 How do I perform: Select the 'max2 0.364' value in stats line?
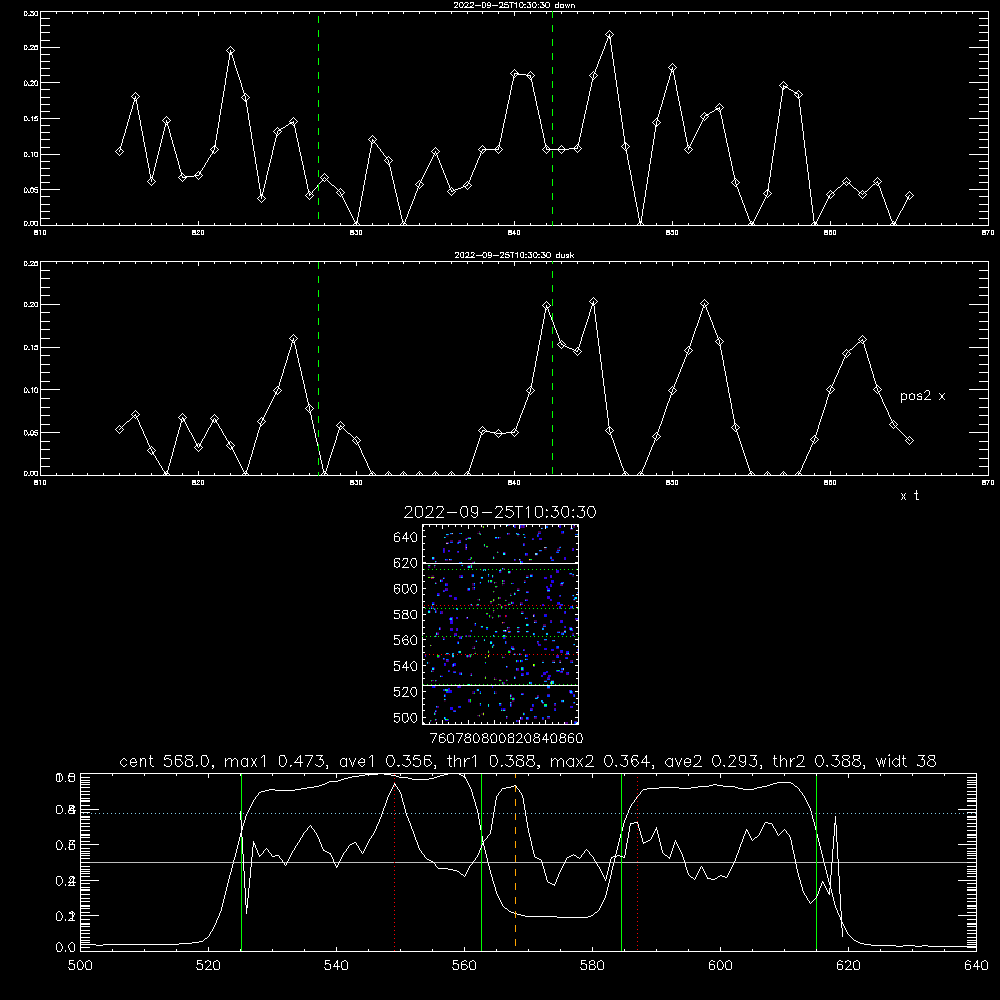click(599, 761)
